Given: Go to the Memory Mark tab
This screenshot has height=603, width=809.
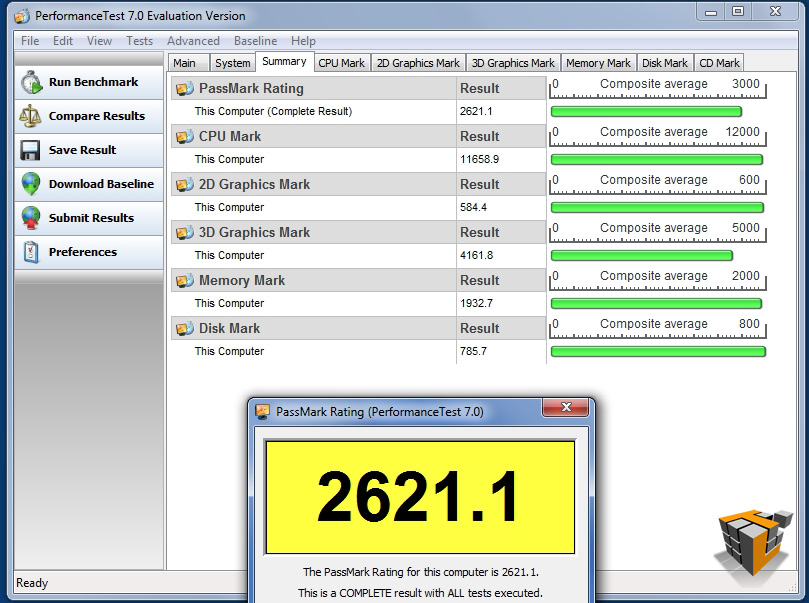Looking at the screenshot, I should (x=598, y=63).
